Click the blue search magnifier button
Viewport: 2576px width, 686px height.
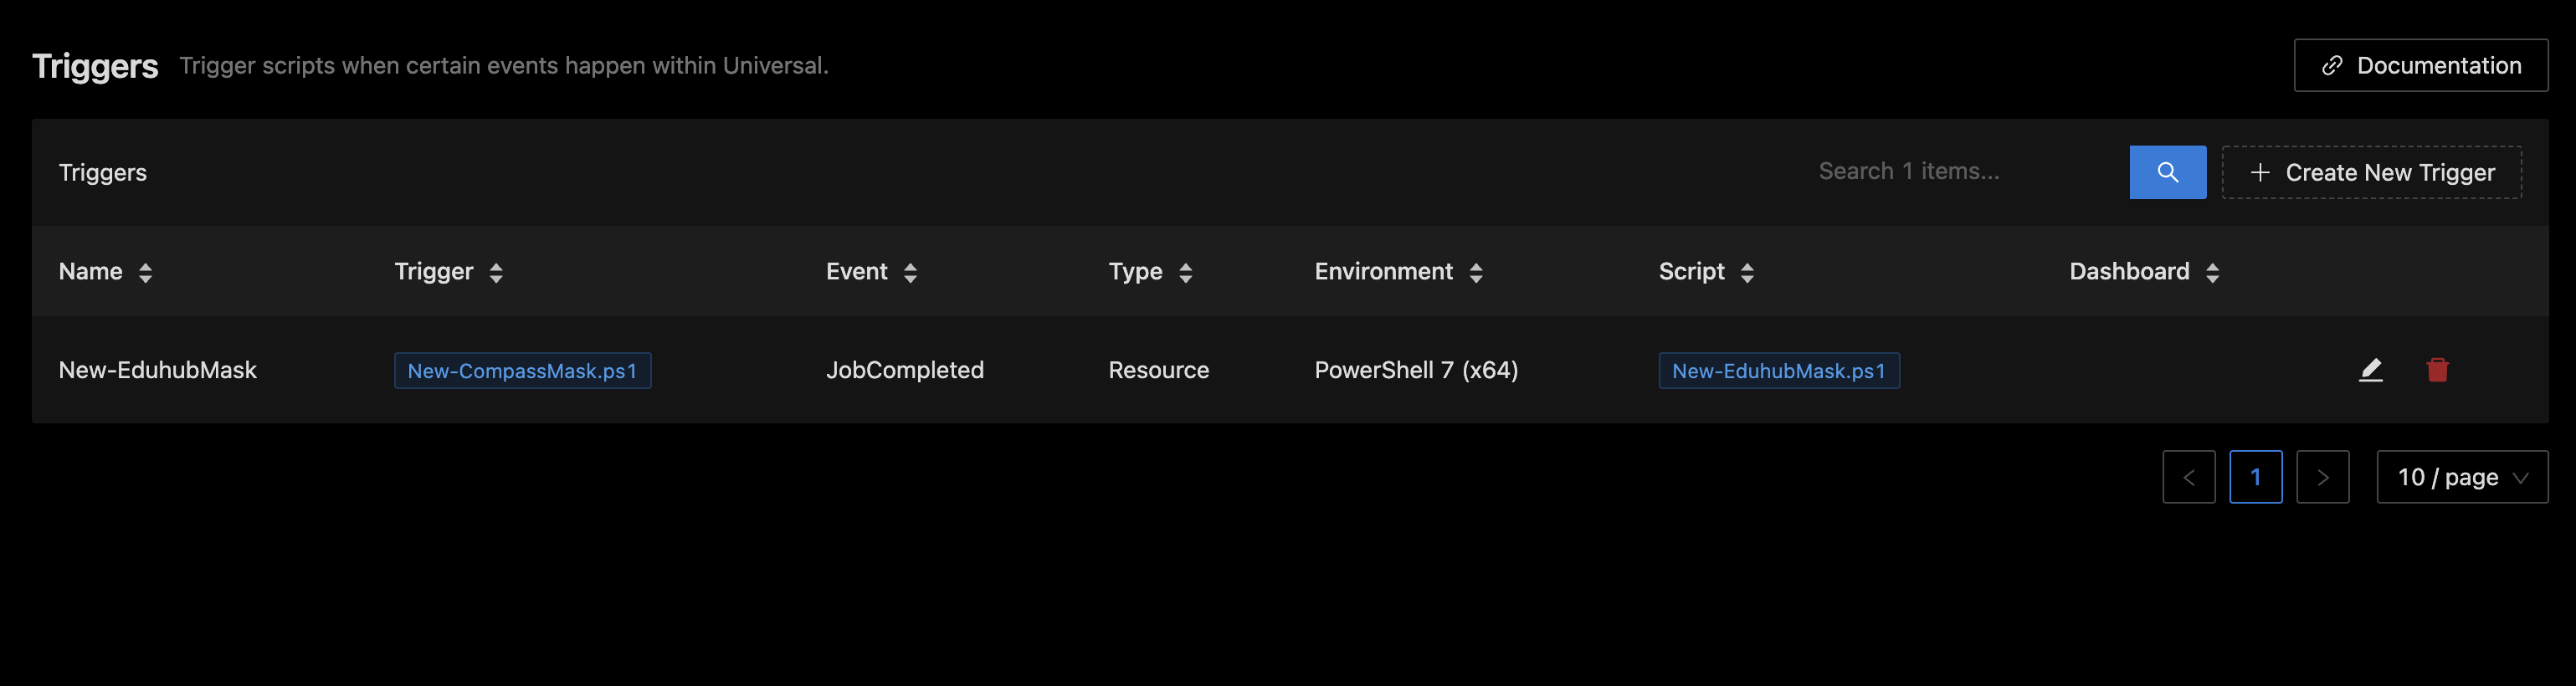[2167, 172]
